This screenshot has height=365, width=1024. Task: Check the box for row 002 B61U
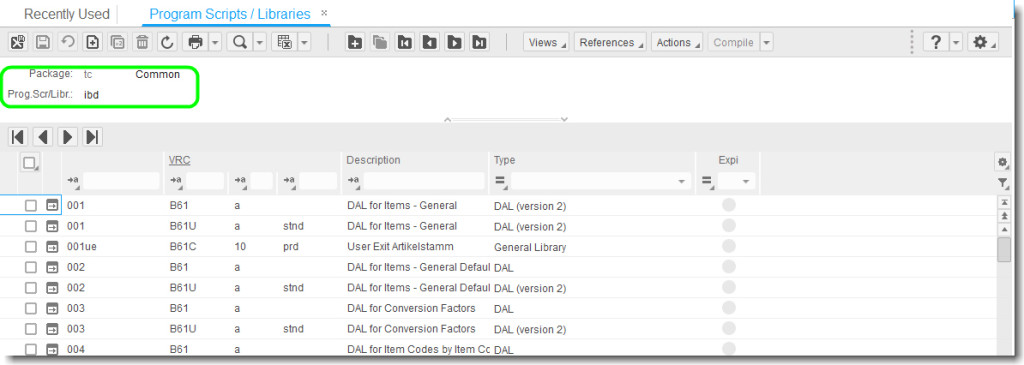pyautogui.click(x=31, y=288)
